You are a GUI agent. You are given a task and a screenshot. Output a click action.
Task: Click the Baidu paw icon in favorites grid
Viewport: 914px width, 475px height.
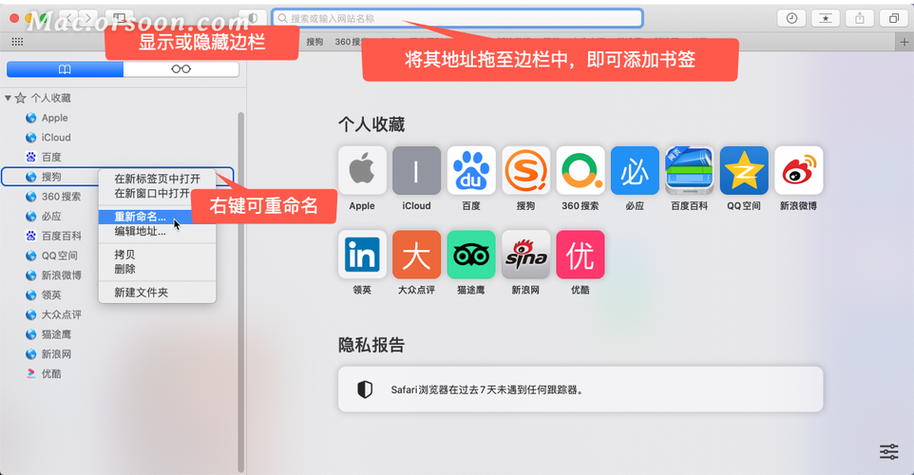(471, 171)
